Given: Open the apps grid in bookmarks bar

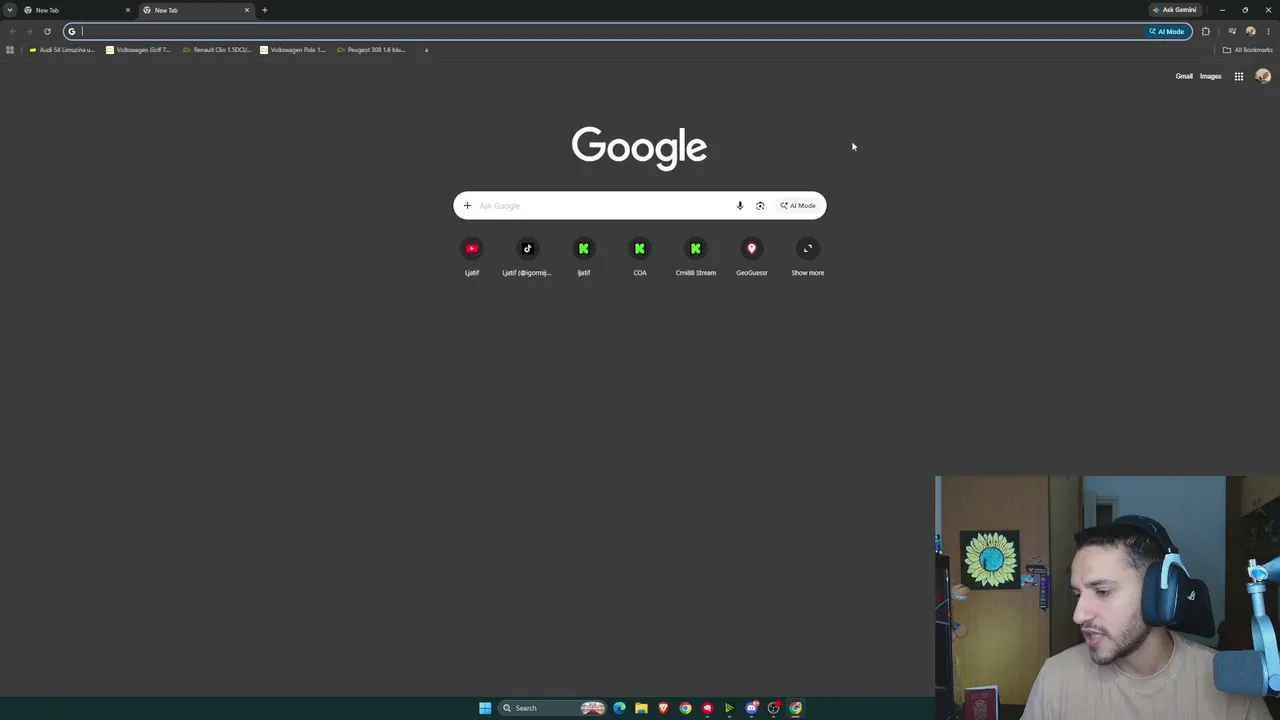Looking at the screenshot, I should coord(10,50).
